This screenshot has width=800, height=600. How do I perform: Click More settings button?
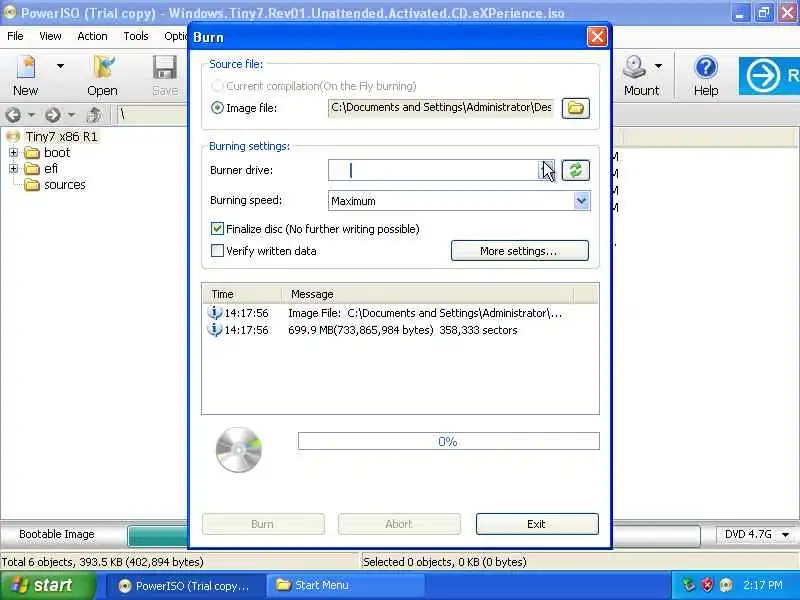519,251
